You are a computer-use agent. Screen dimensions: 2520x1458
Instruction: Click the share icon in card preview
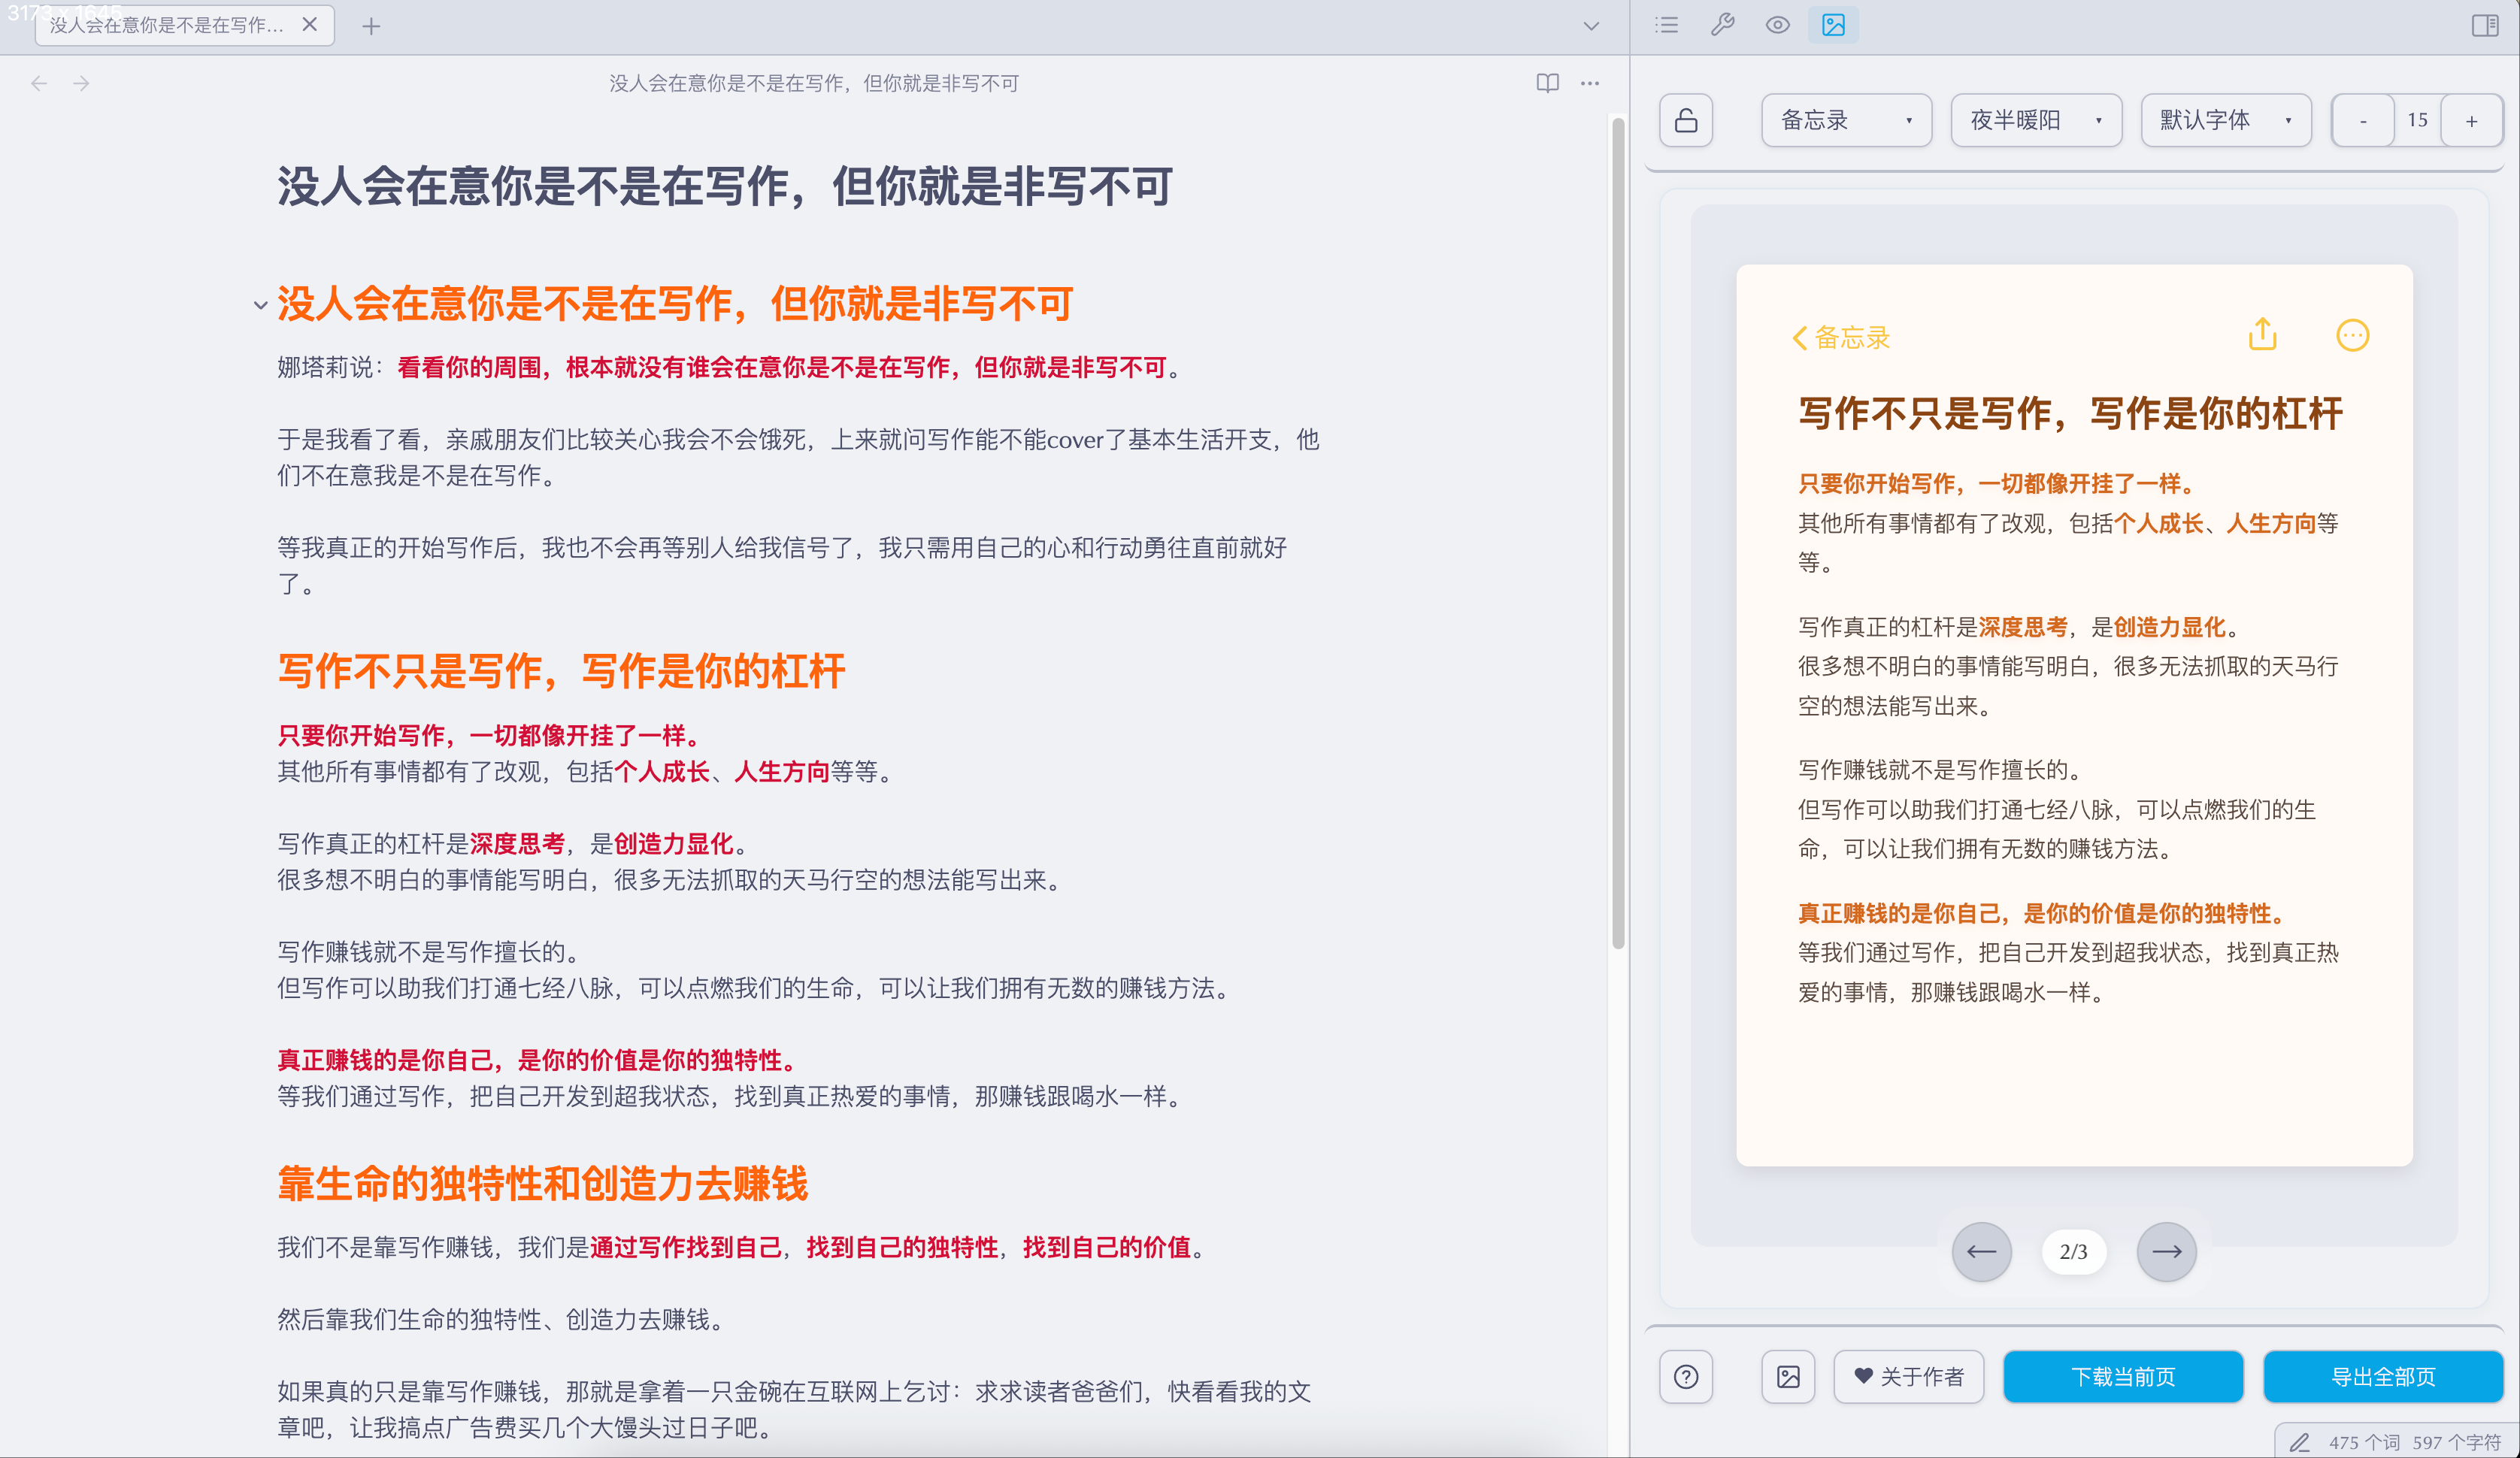tap(2262, 335)
